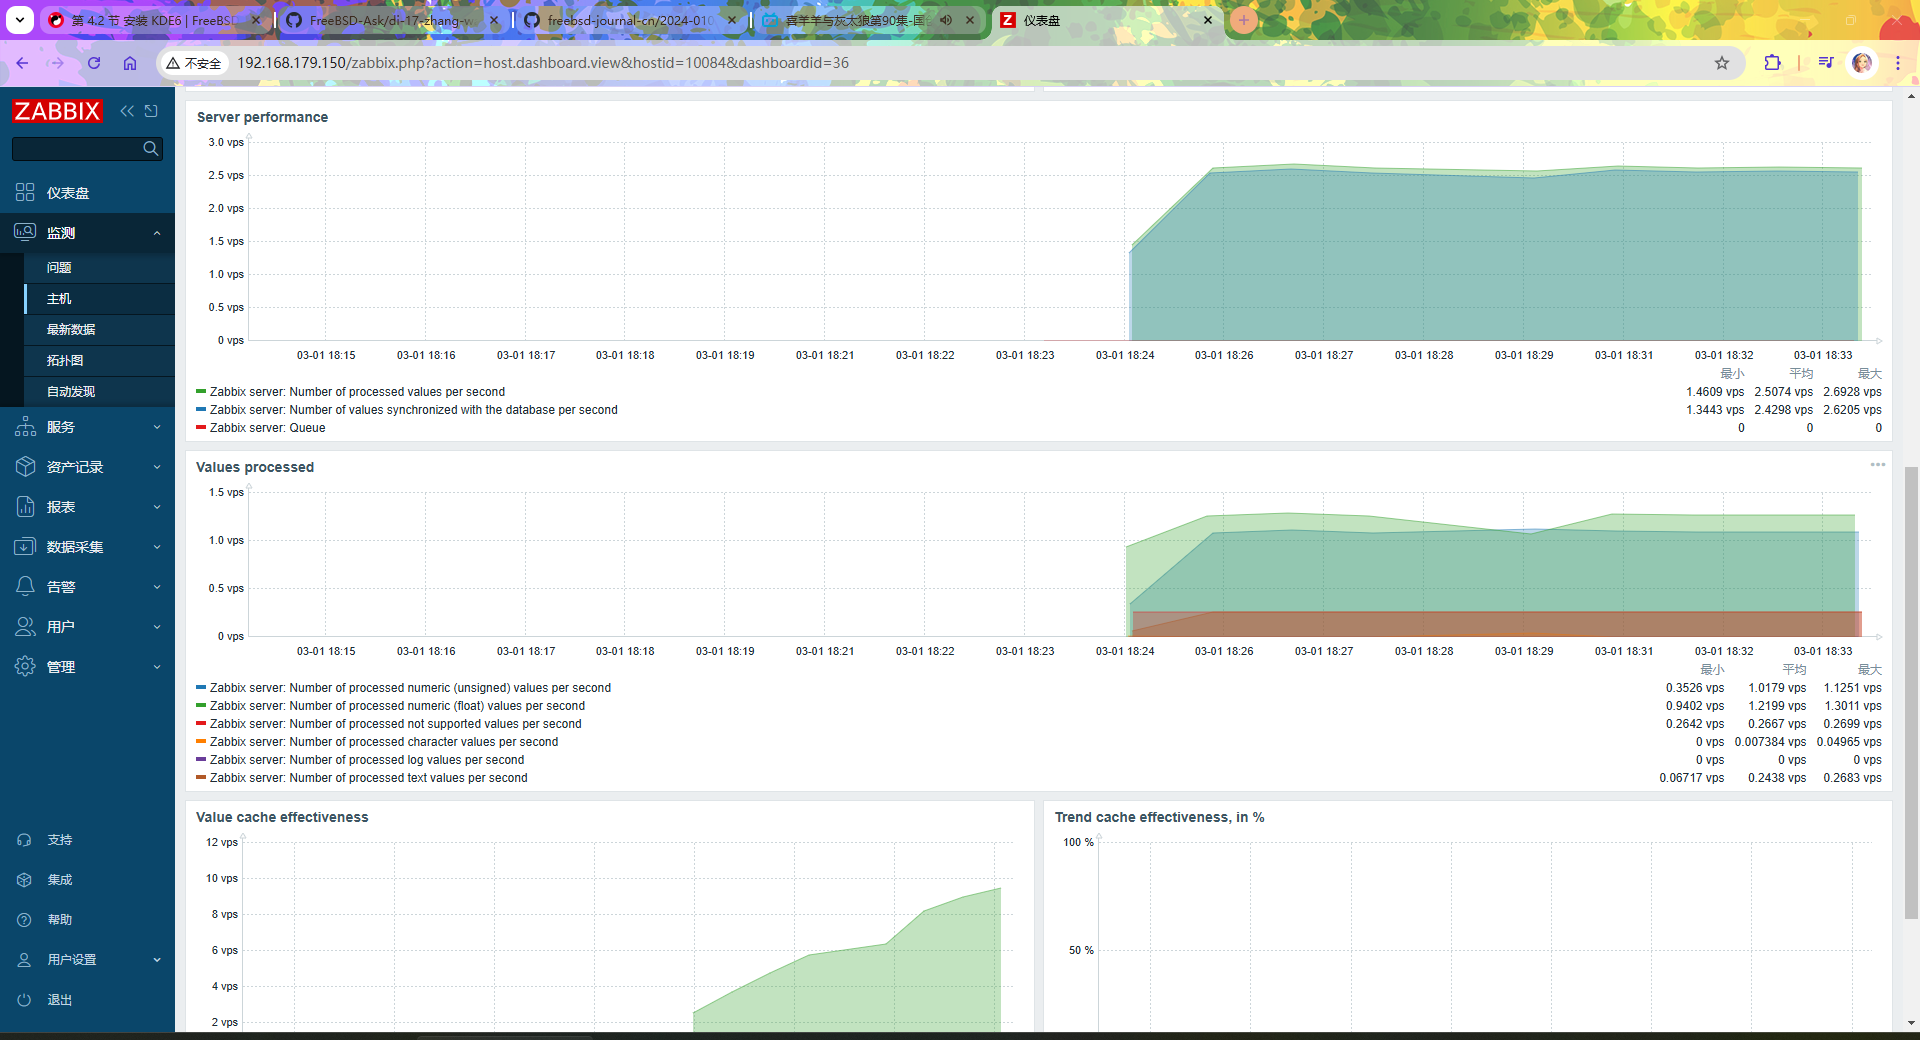The width and height of the screenshot is (1920, 1040).
Task: Click the Trend cache effectiveness title
Action: coord(1159,817)
